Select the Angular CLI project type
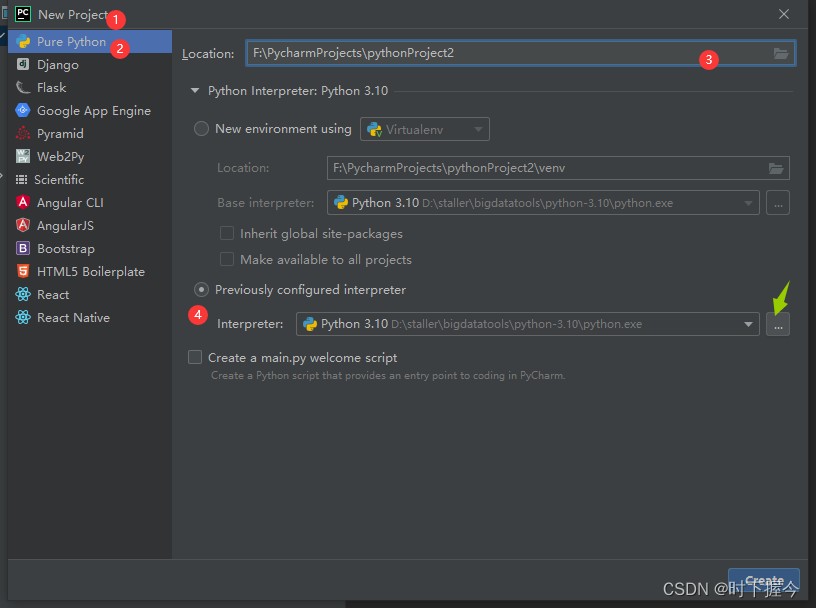The height and width of the screenshot is (608, 816). (x=90, y=202)
